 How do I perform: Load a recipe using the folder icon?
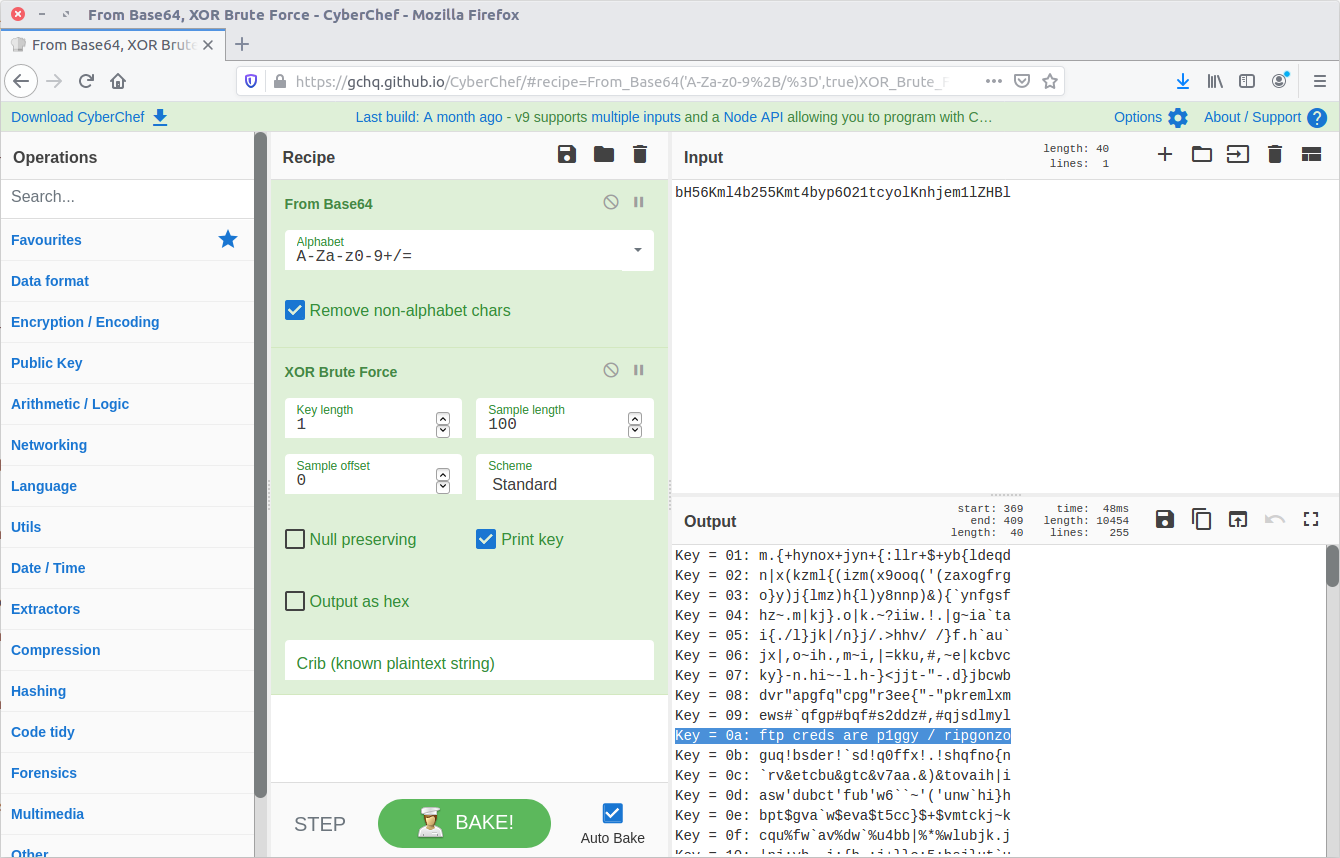pyautogui.click(x=604, y=154)
